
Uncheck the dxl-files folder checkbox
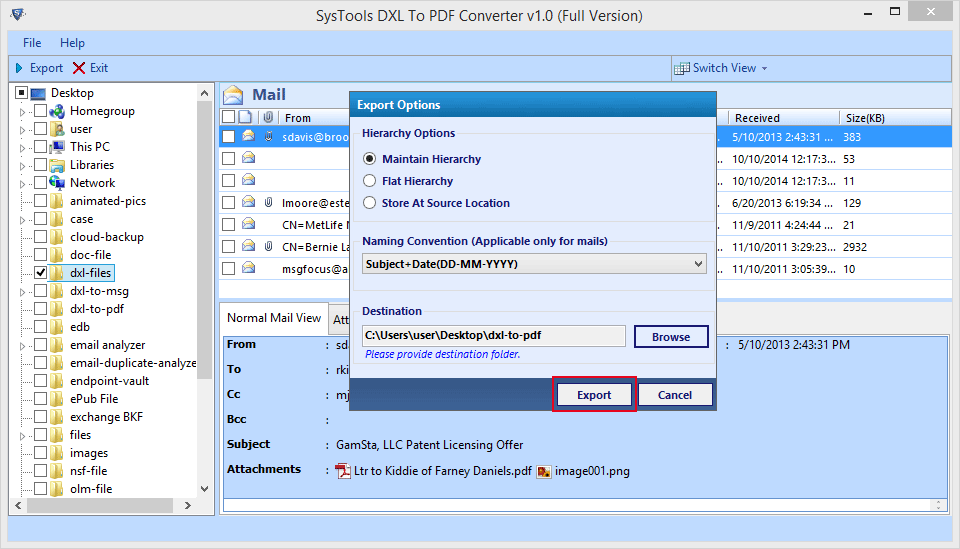pyautogui.click(x=40, y=272)
